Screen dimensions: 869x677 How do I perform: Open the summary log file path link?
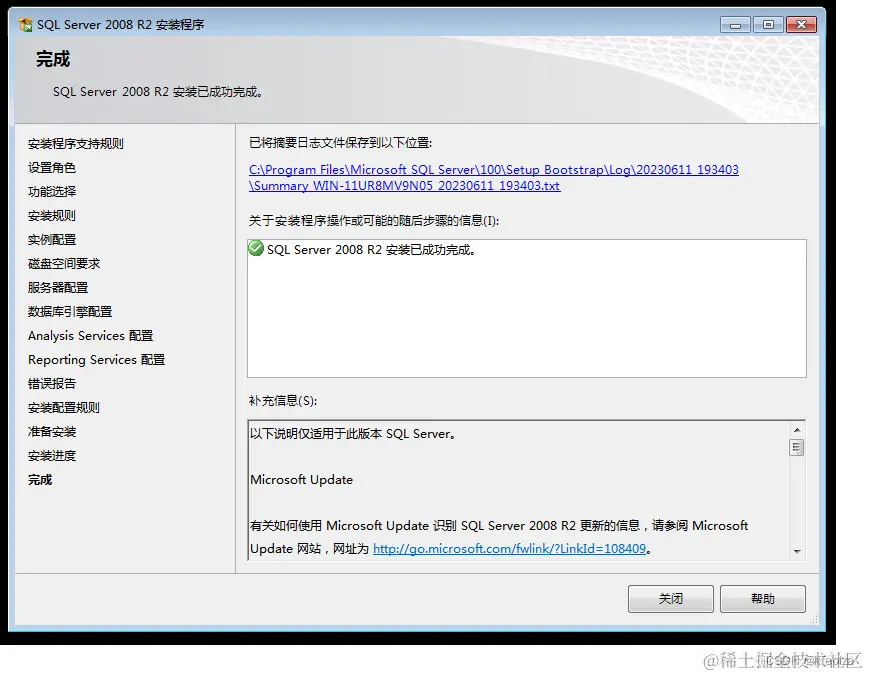tap(494, 177)
